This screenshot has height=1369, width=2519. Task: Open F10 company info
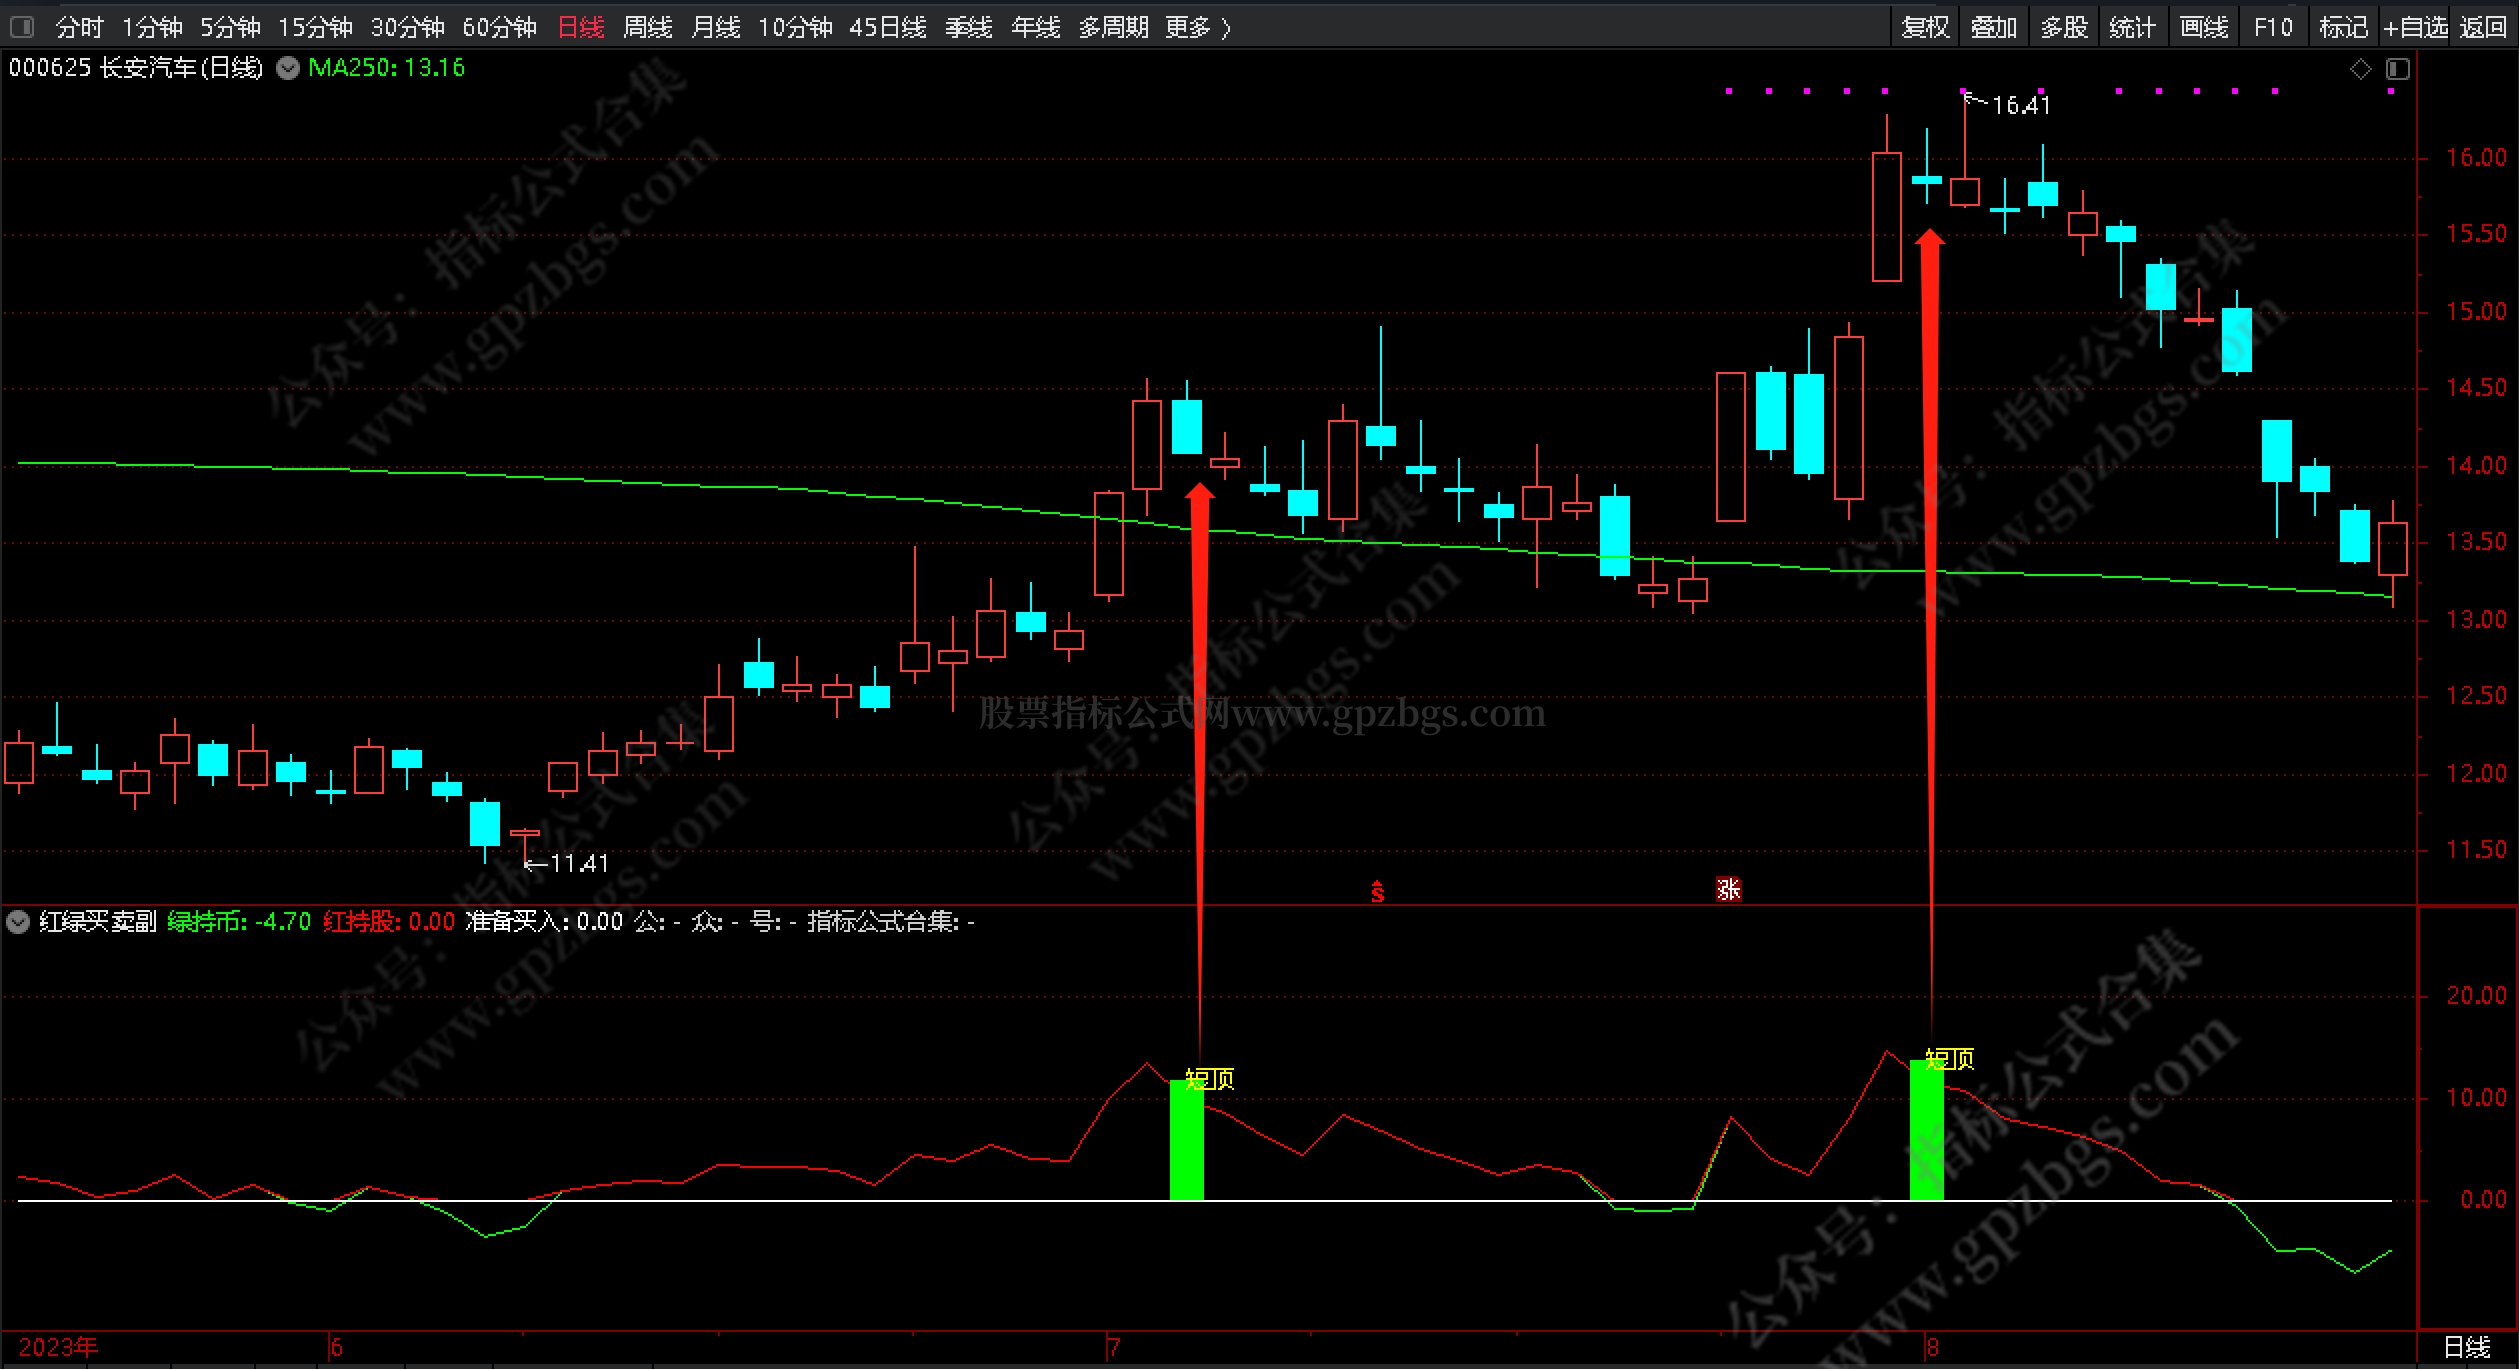tap(2273, 27)
